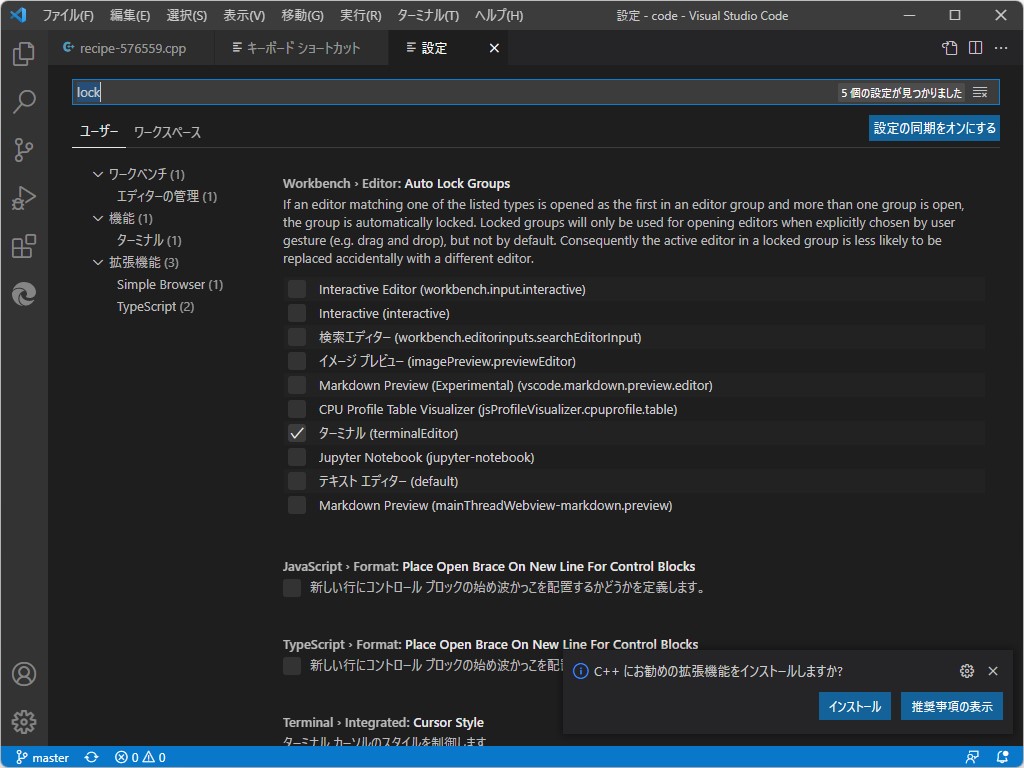Select the ワークスペース settings scope tab

tap(167, 132)
